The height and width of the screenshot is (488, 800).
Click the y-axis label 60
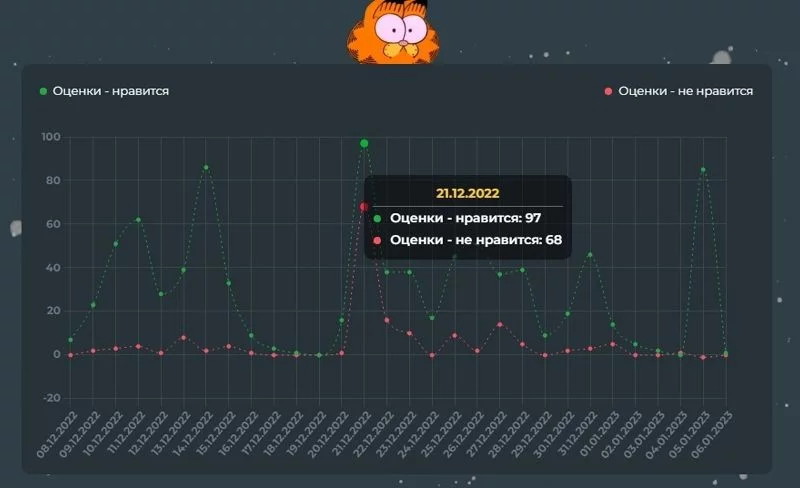pos(53,224)
